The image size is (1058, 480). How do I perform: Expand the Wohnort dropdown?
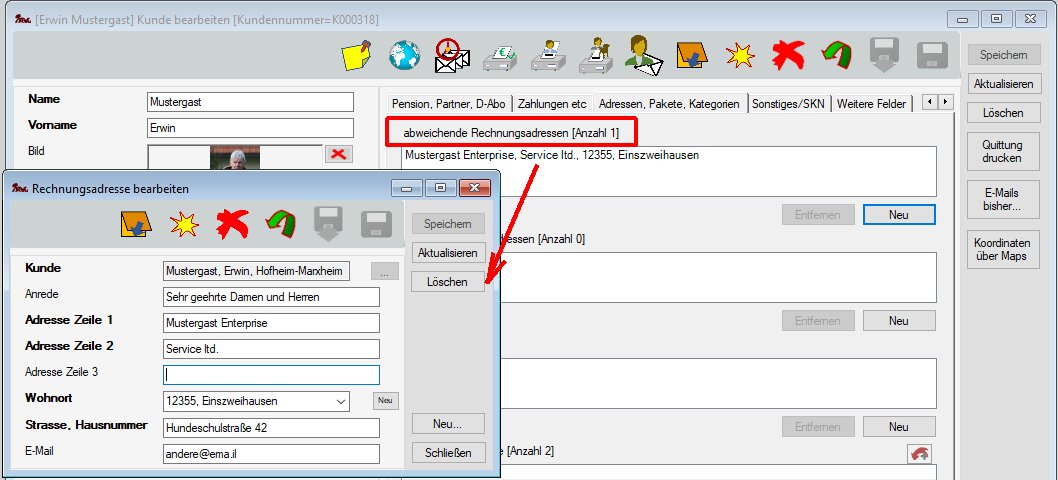(x=341, y=401)
